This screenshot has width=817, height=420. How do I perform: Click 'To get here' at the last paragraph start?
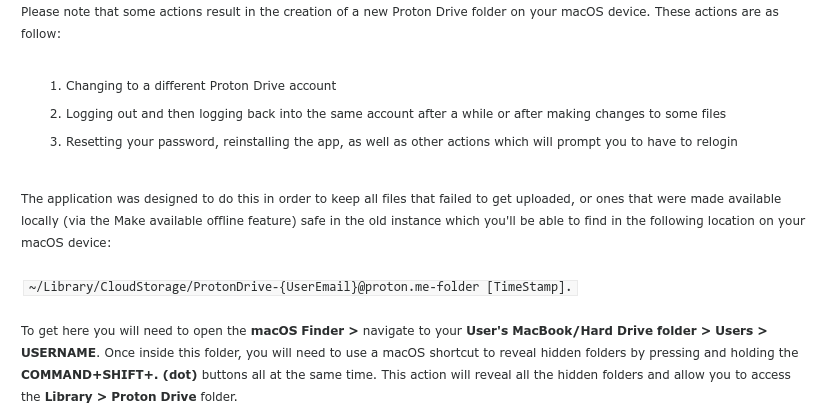[51, 331]
